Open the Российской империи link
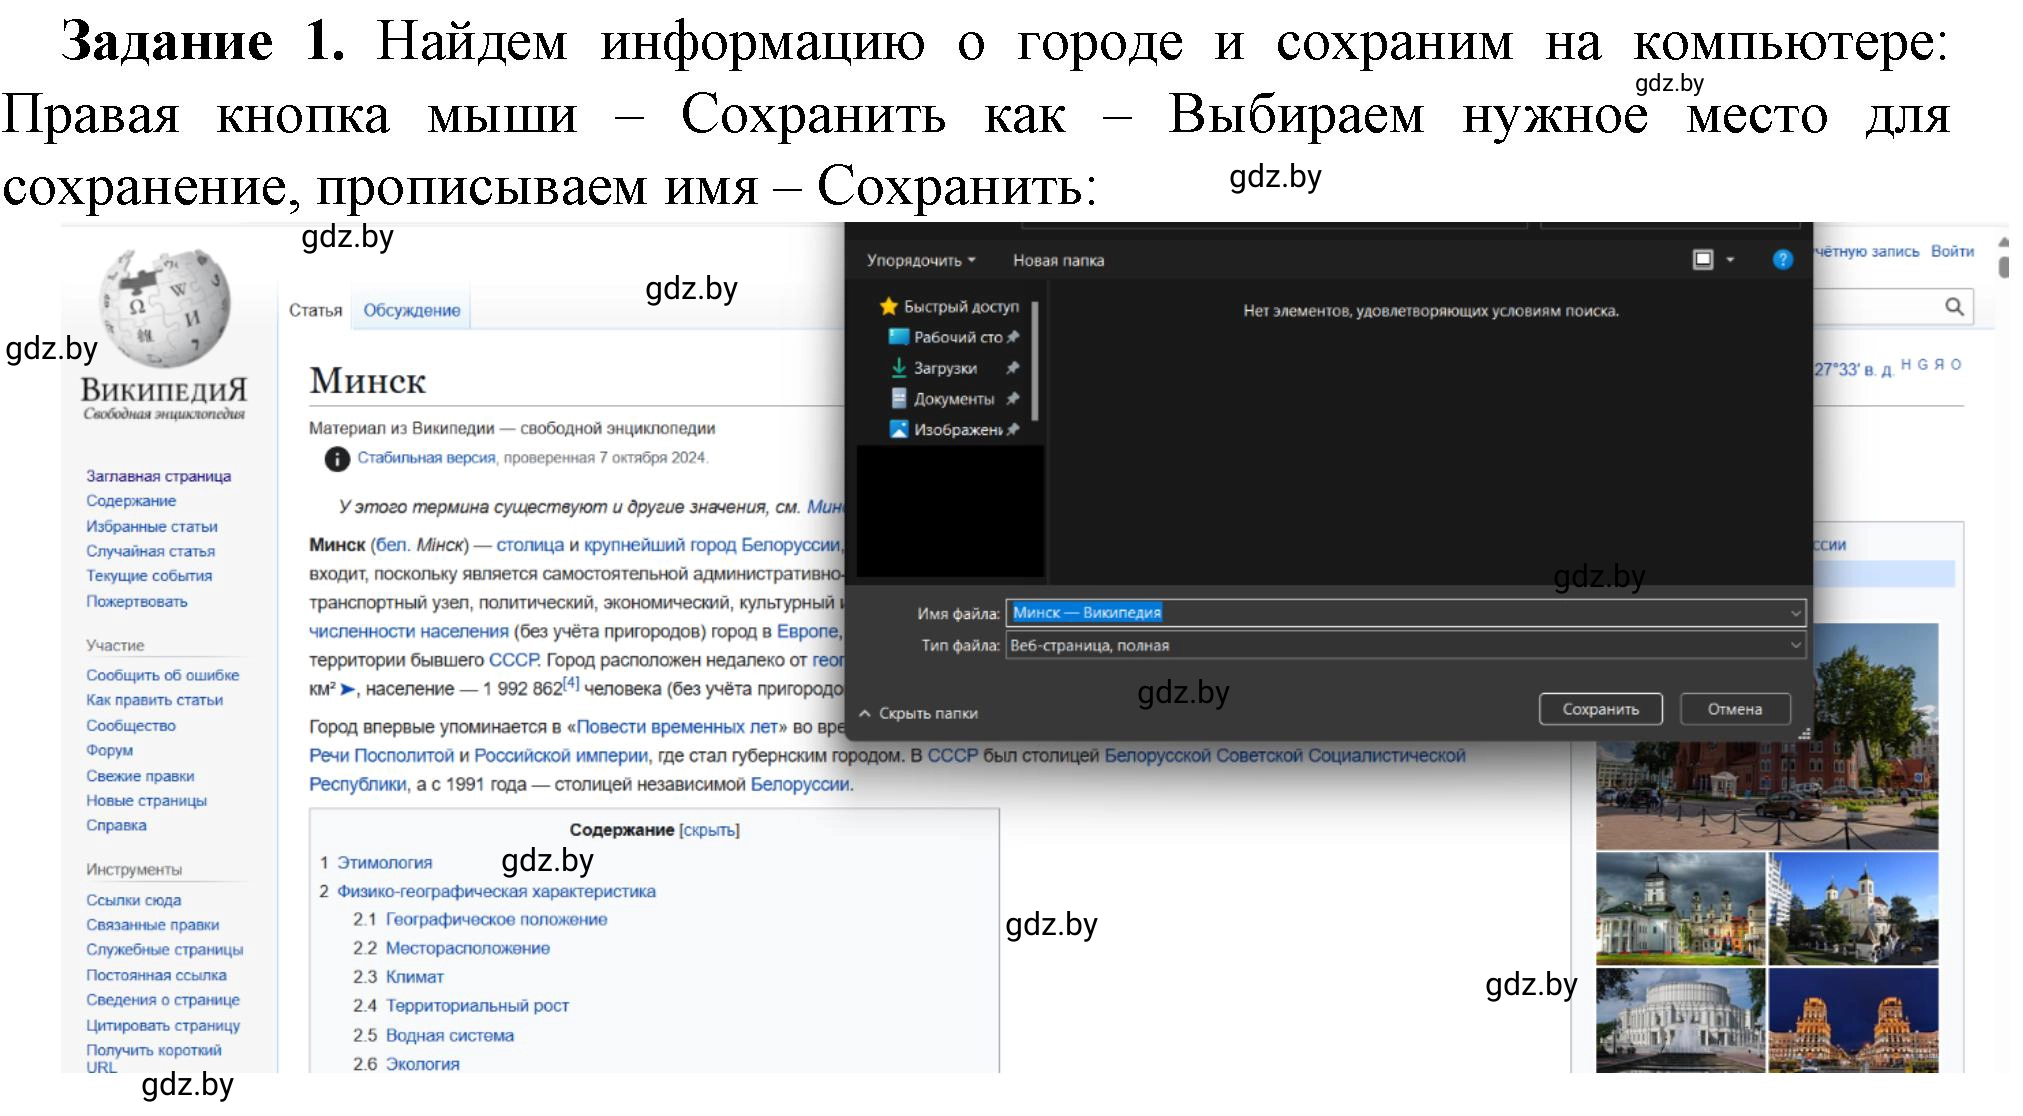 [x=561, y=756]
